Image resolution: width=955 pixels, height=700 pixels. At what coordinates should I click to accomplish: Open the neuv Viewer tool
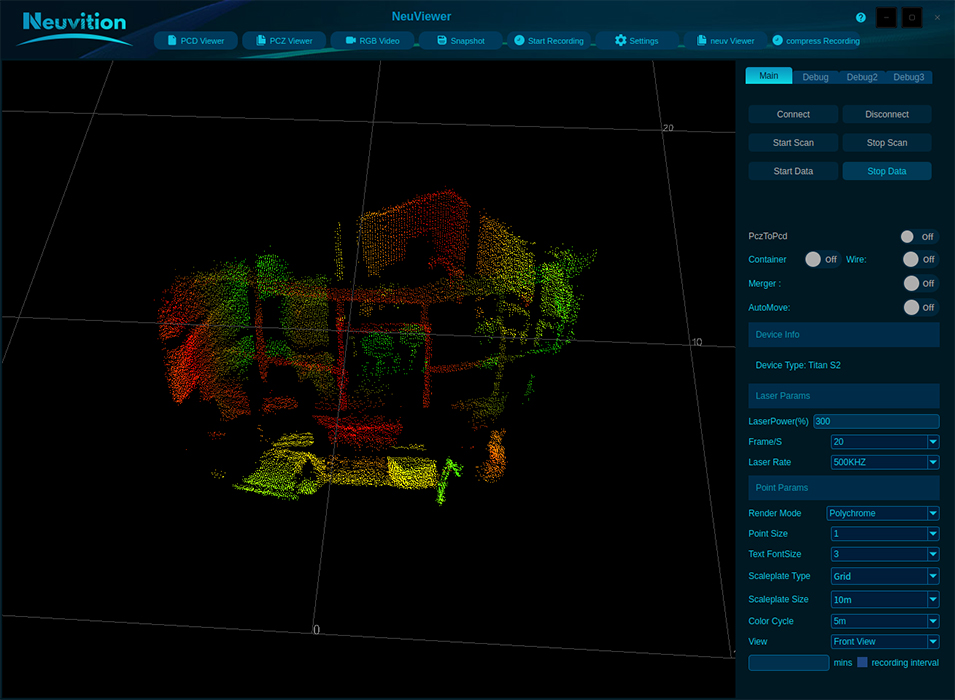click(725, 41)
